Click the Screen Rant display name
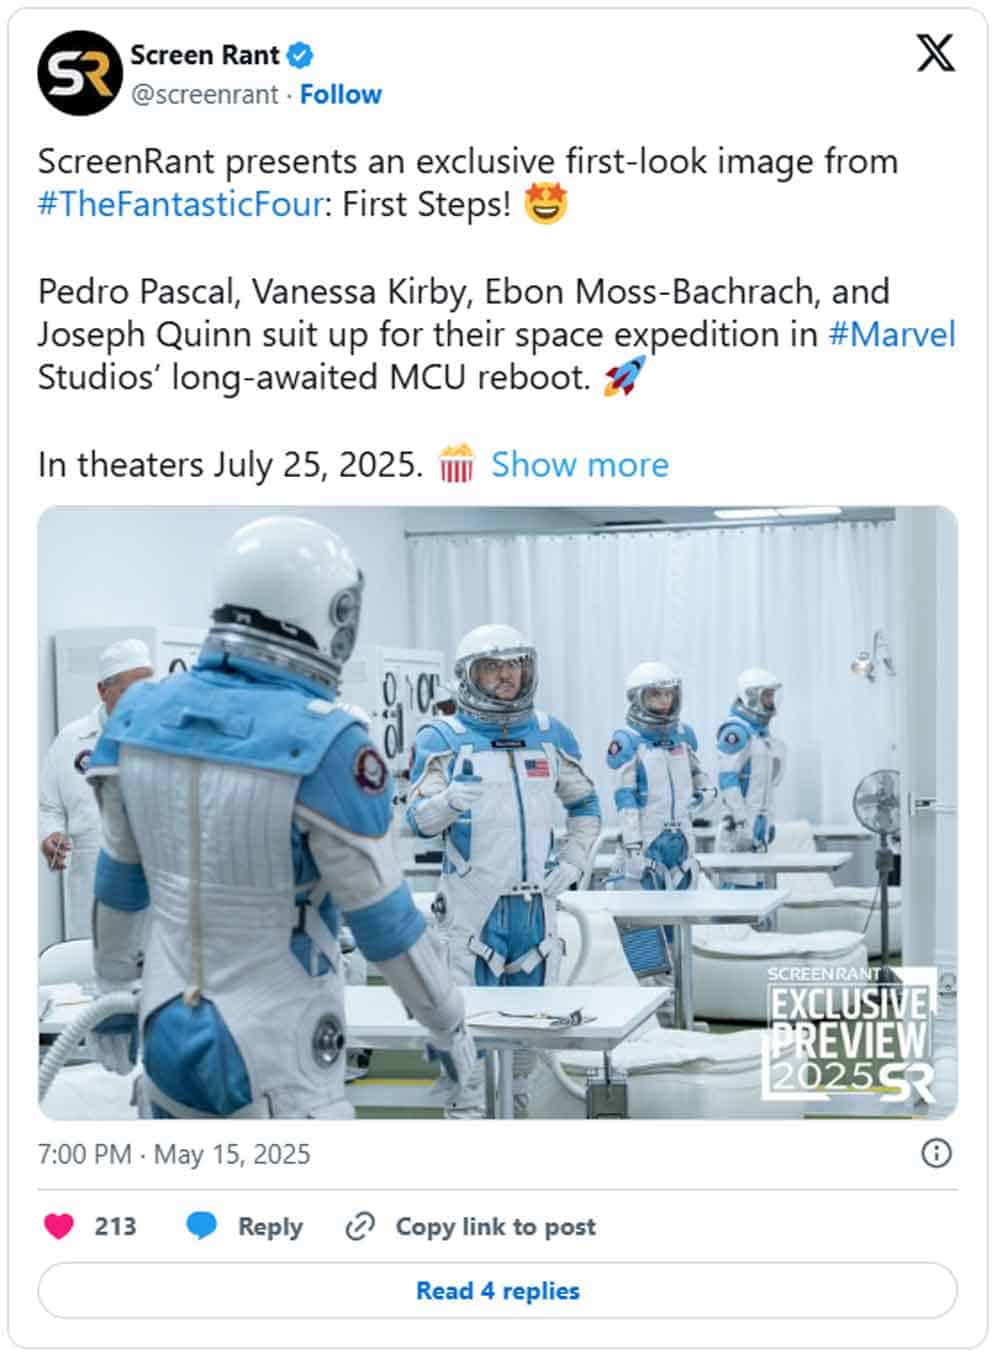The width and height of the screenshot is (1000, 1360). tap(204, 55)
